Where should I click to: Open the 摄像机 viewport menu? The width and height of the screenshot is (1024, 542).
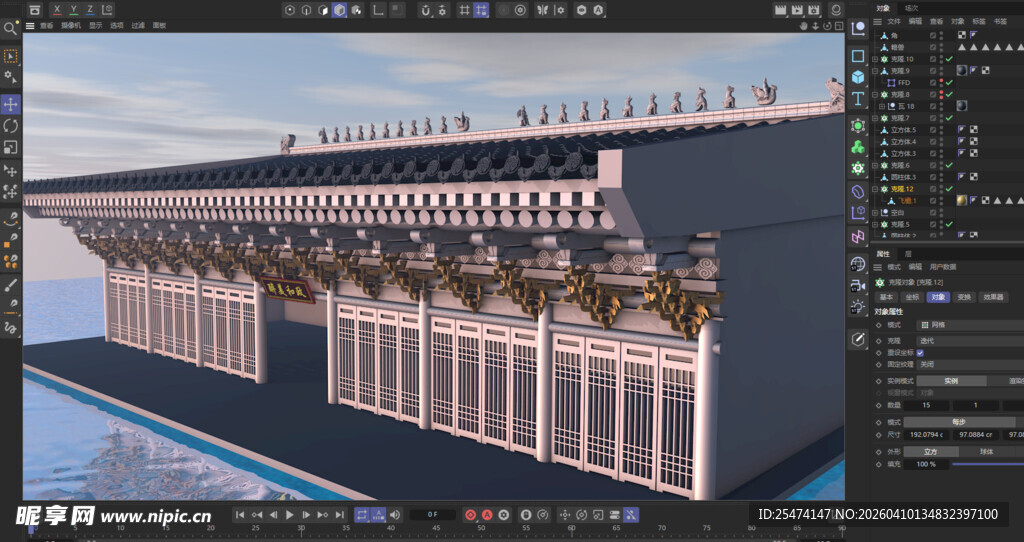pyautogui.click(x=71, y=25)
